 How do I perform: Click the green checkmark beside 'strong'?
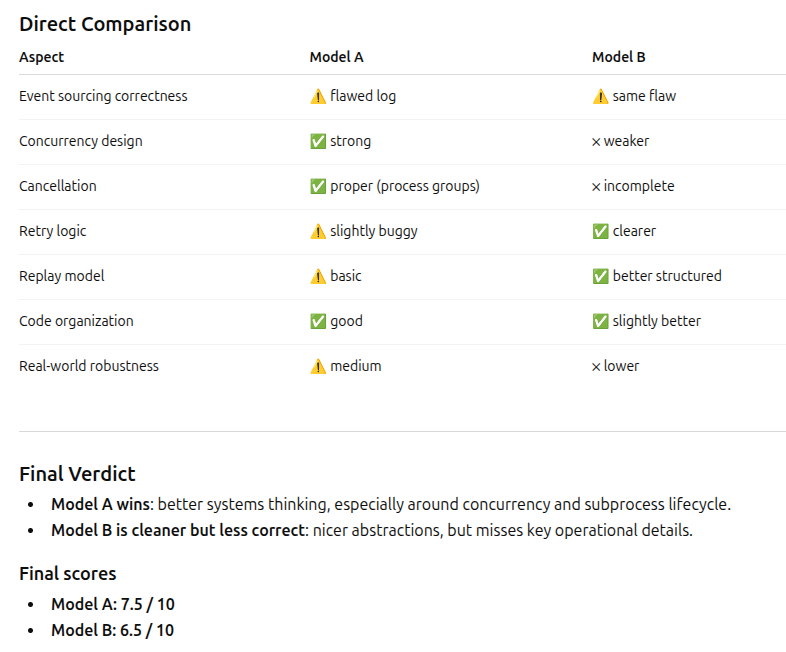pyautogui.click(x=318, y=142)
